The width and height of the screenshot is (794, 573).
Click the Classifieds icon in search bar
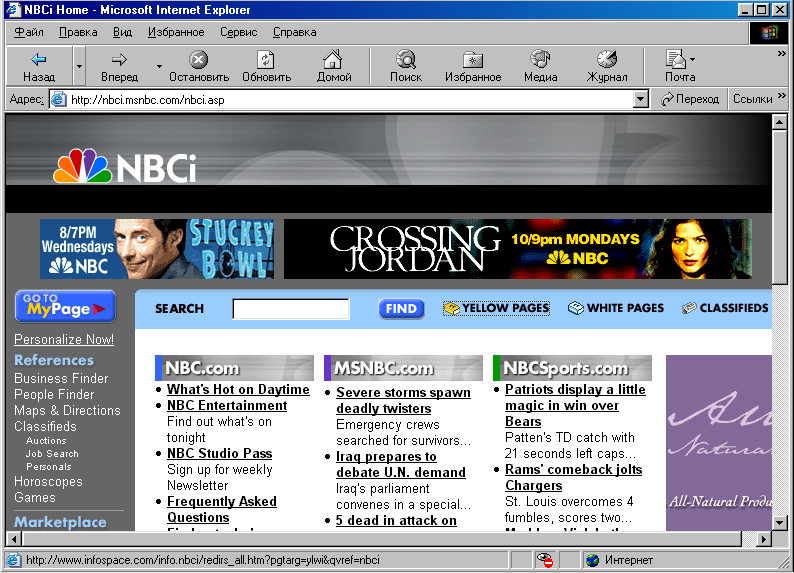pyautogui.click(x=689, y=308)
